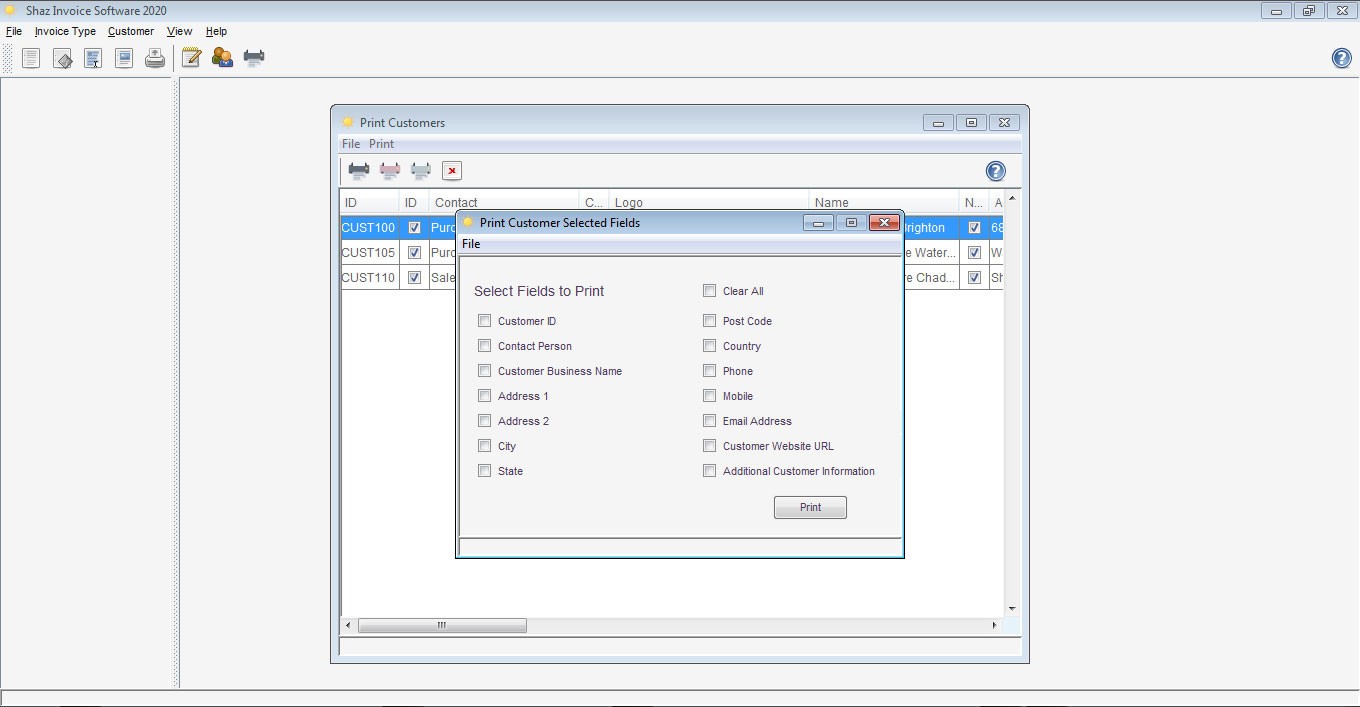Screen dimensions: 1360x707
Task: Open the main File menu
Action: point(14,32)
